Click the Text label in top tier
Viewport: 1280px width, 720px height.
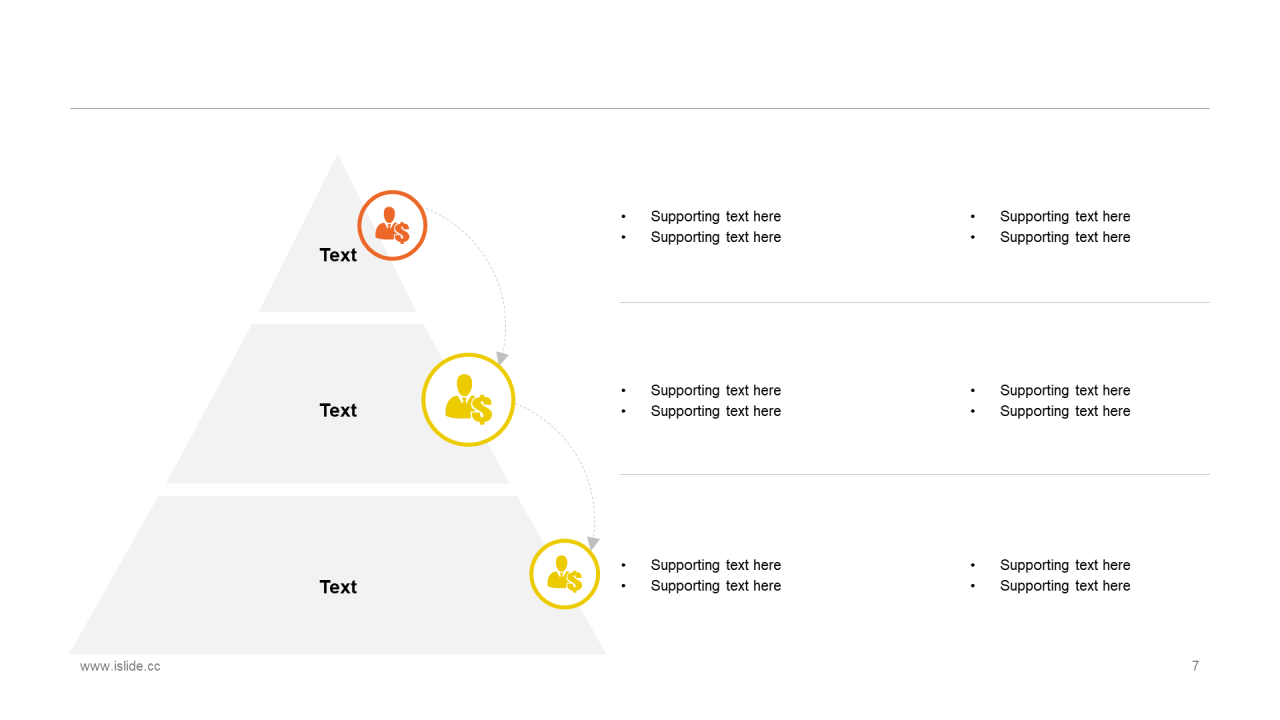pos(338,255)
